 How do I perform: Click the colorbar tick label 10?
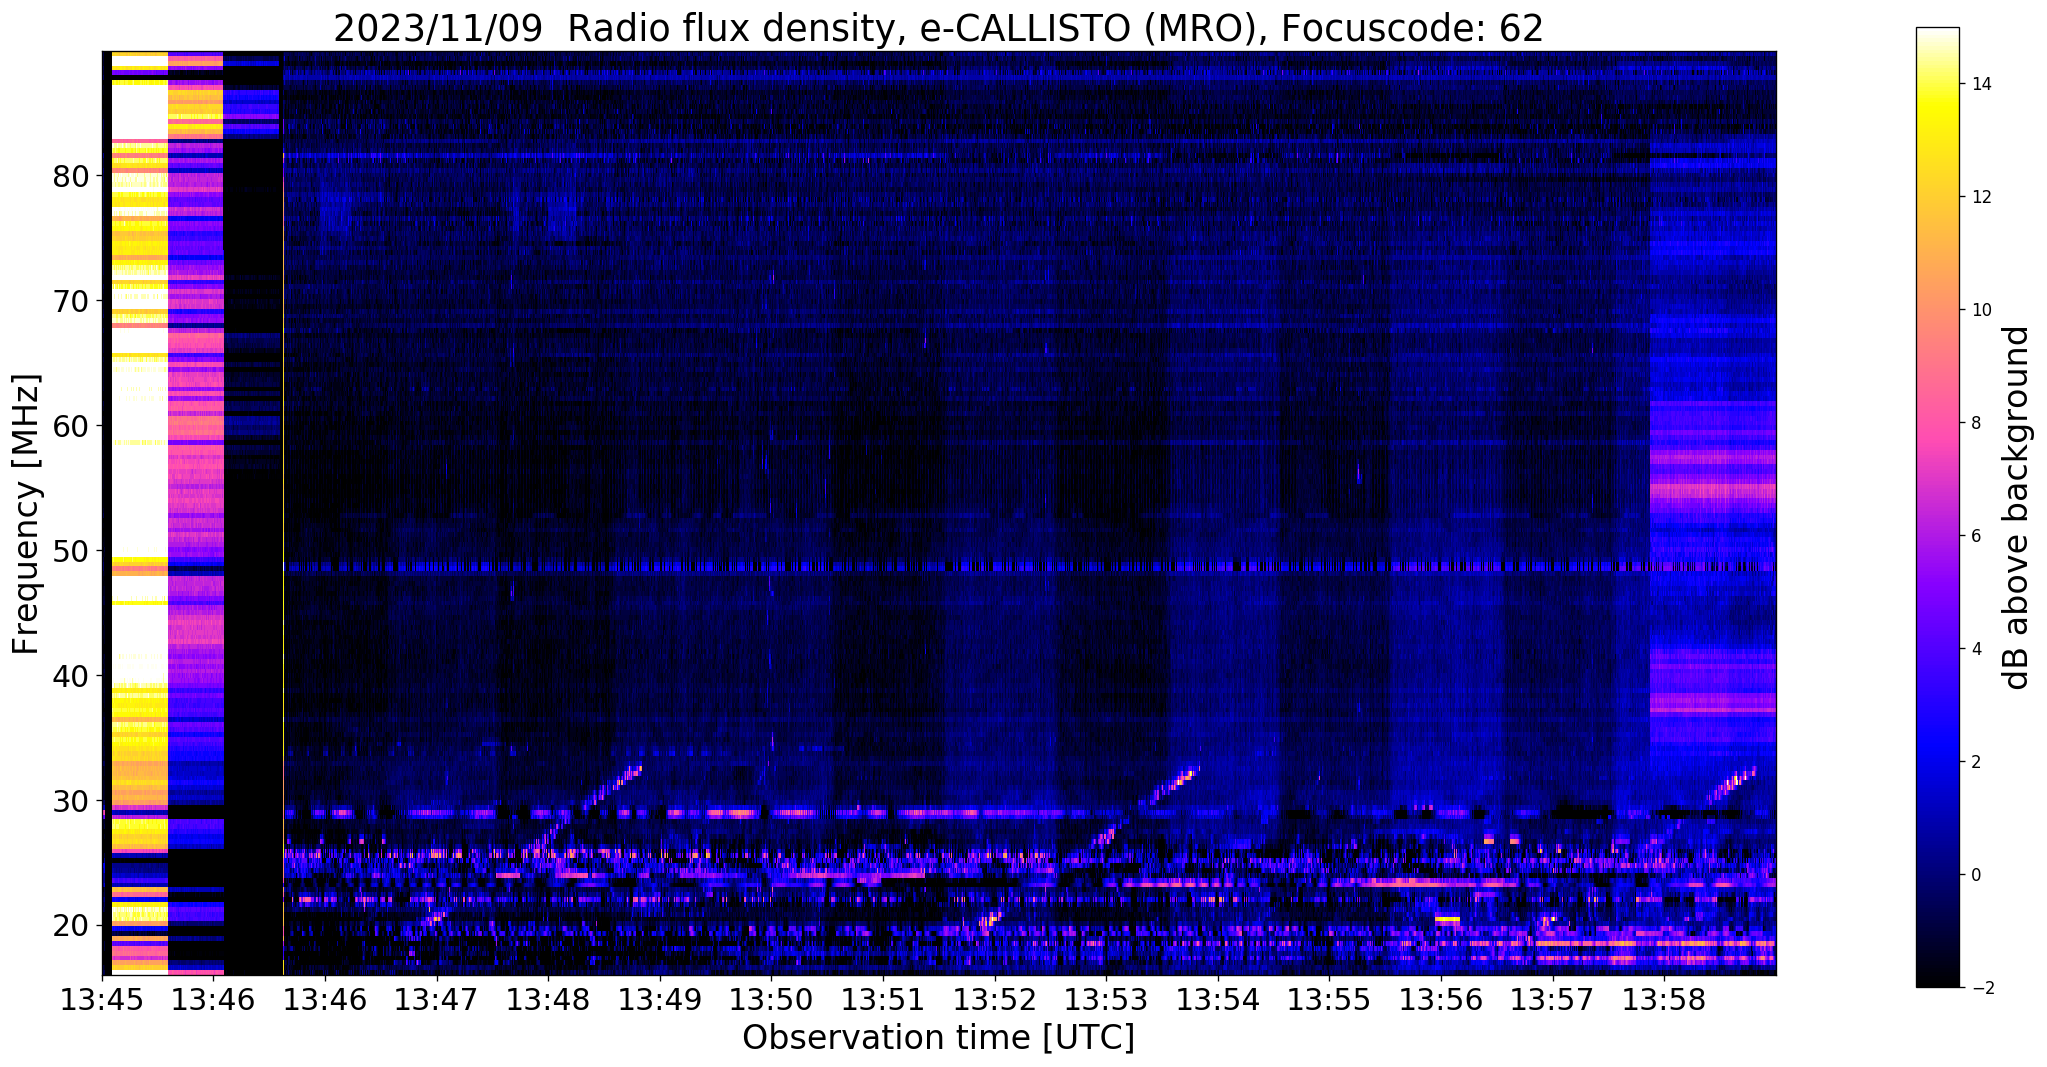[1980, 310]
